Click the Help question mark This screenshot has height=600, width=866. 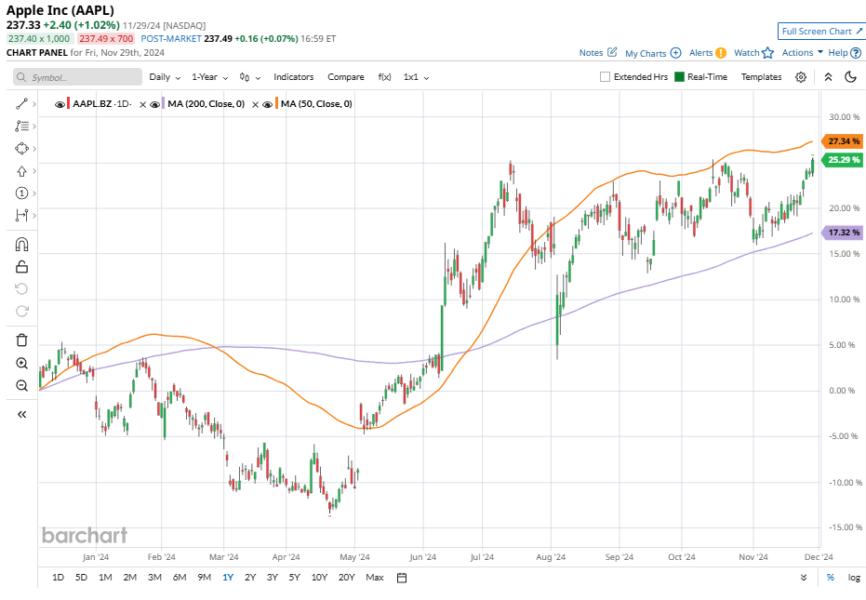point(856,53)
